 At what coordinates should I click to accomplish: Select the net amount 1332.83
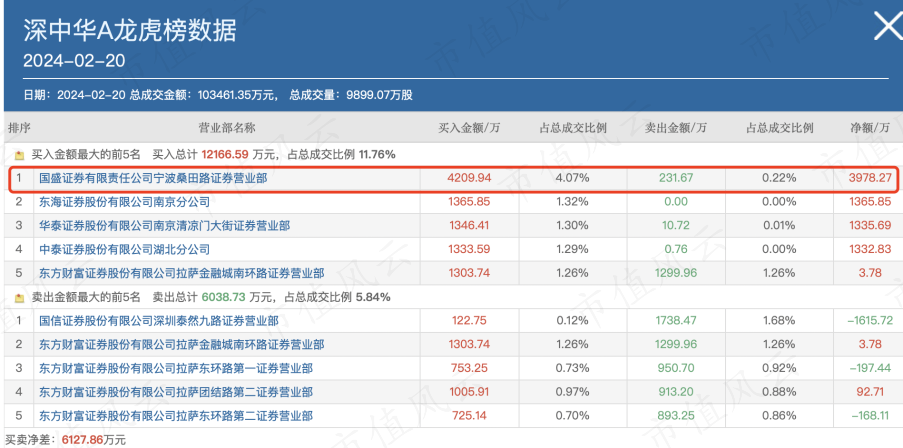coord(870,249)
